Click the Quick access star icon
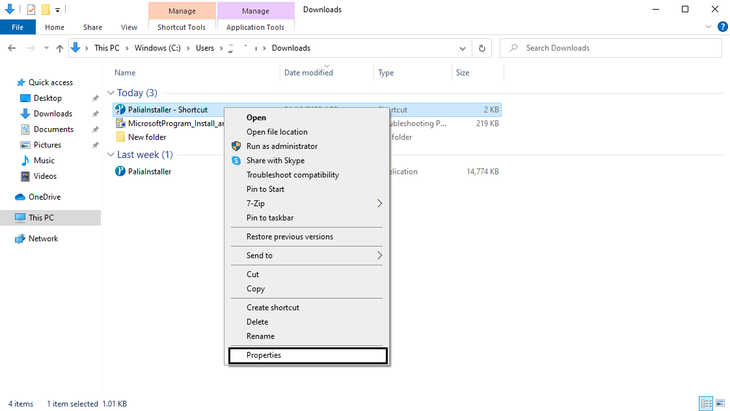The height and width of the screenshot is (411, 730). point(20,82)
